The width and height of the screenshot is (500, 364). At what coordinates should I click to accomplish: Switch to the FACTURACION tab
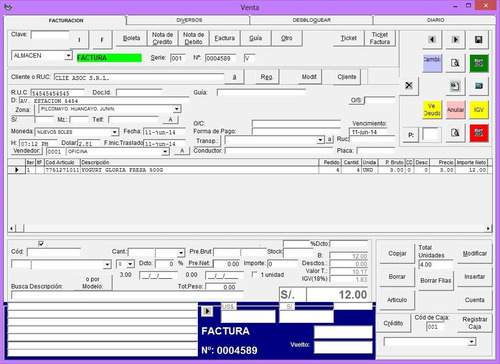point(66,20)
